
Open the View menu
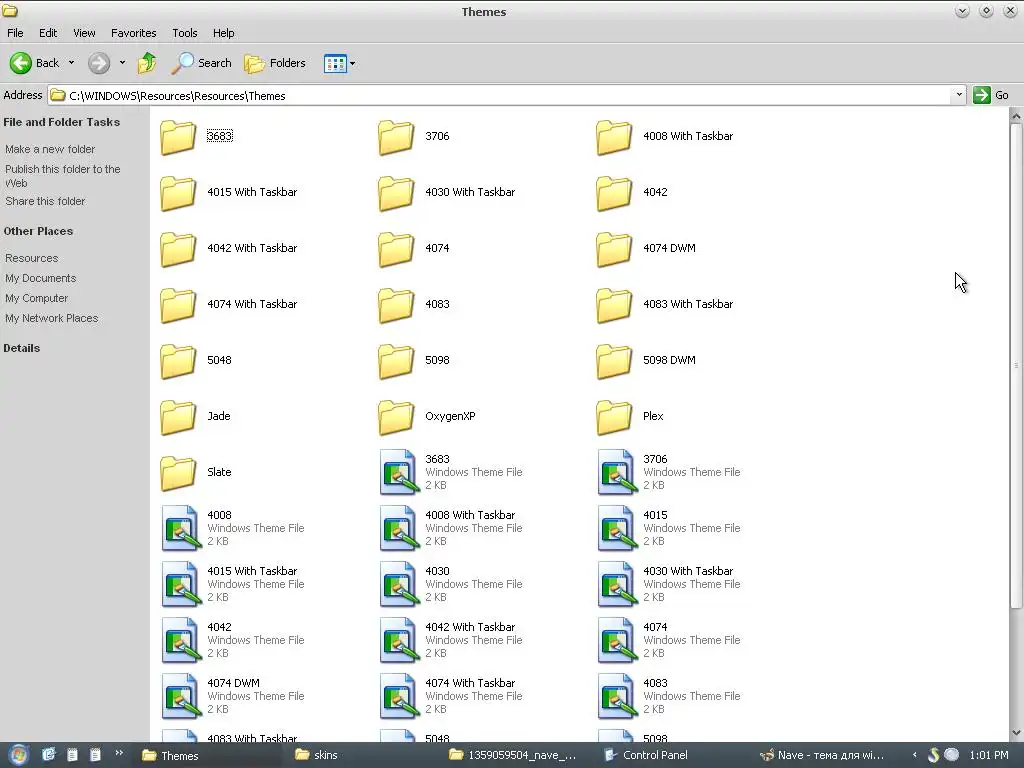point(84,33)
